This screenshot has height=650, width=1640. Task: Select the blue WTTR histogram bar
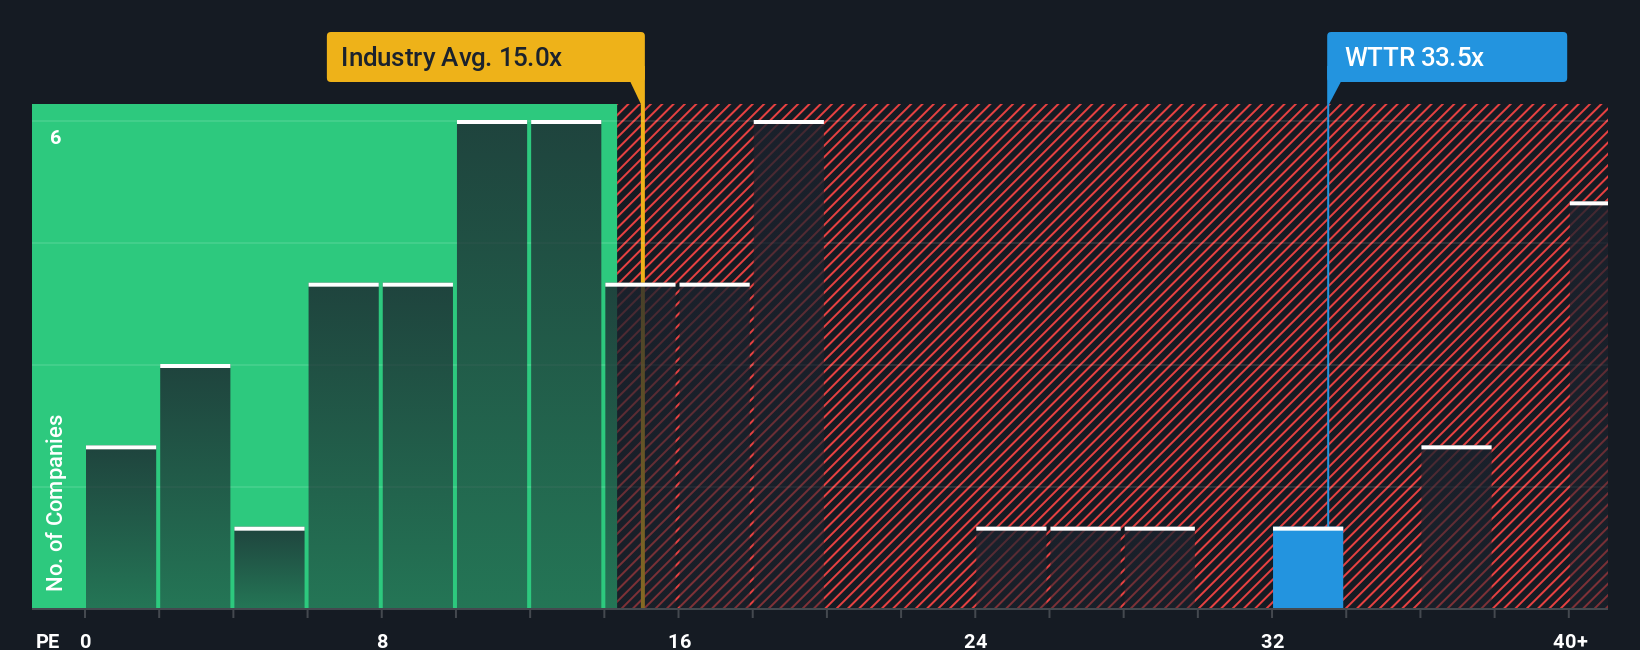(1308, 568)
